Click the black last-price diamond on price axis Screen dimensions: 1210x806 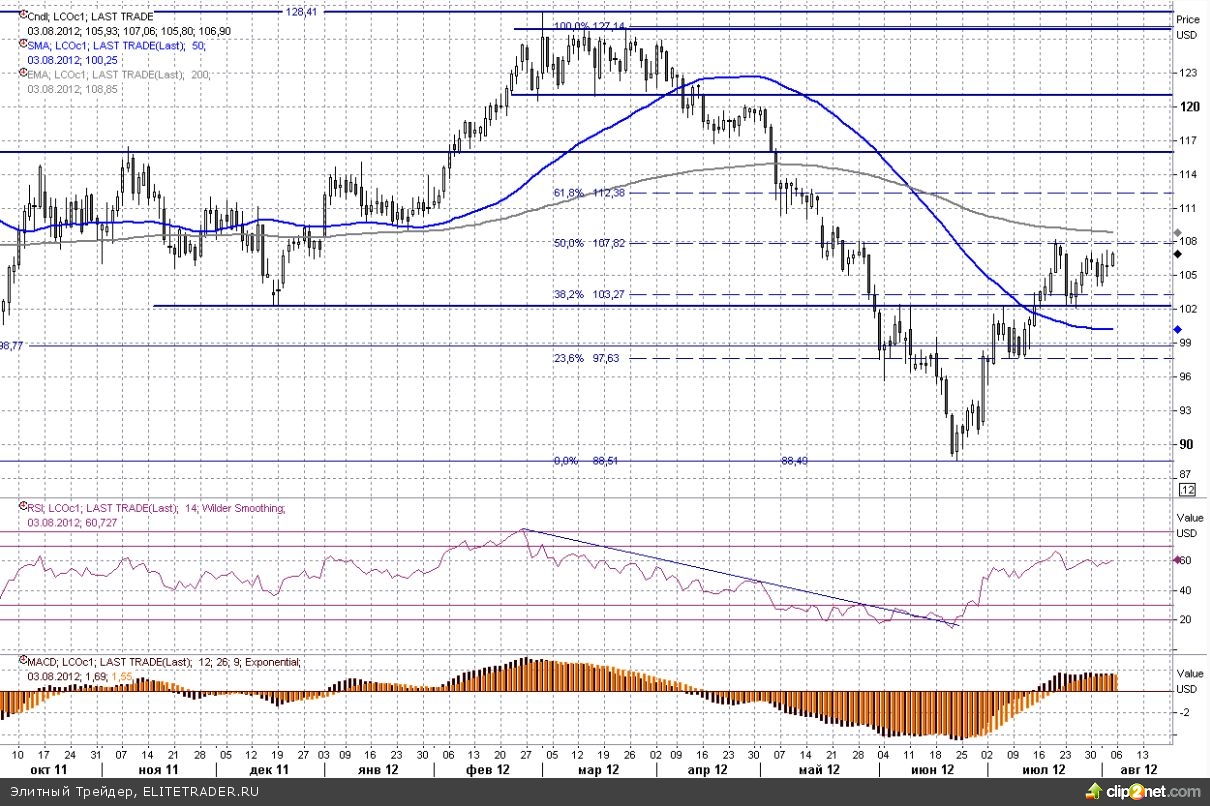pyautogui.click(x=1176, y=255)
